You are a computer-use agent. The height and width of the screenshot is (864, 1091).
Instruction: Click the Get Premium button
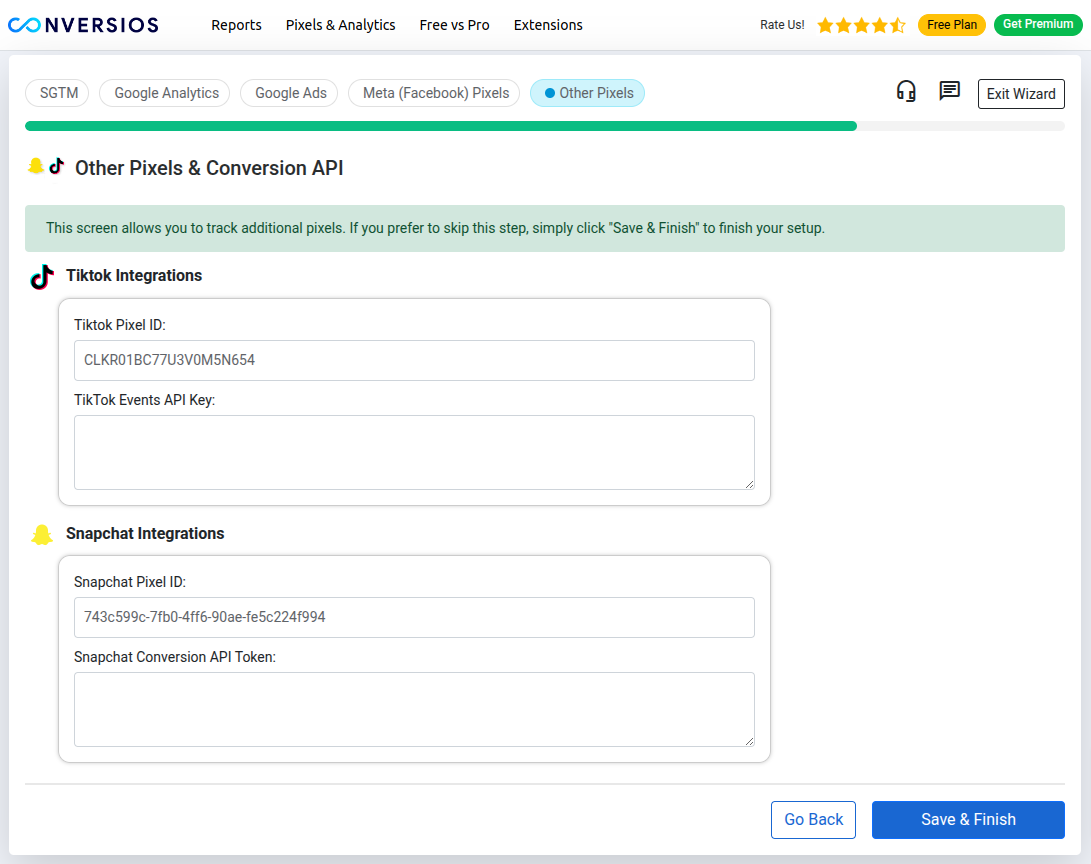pos(1037,24)
